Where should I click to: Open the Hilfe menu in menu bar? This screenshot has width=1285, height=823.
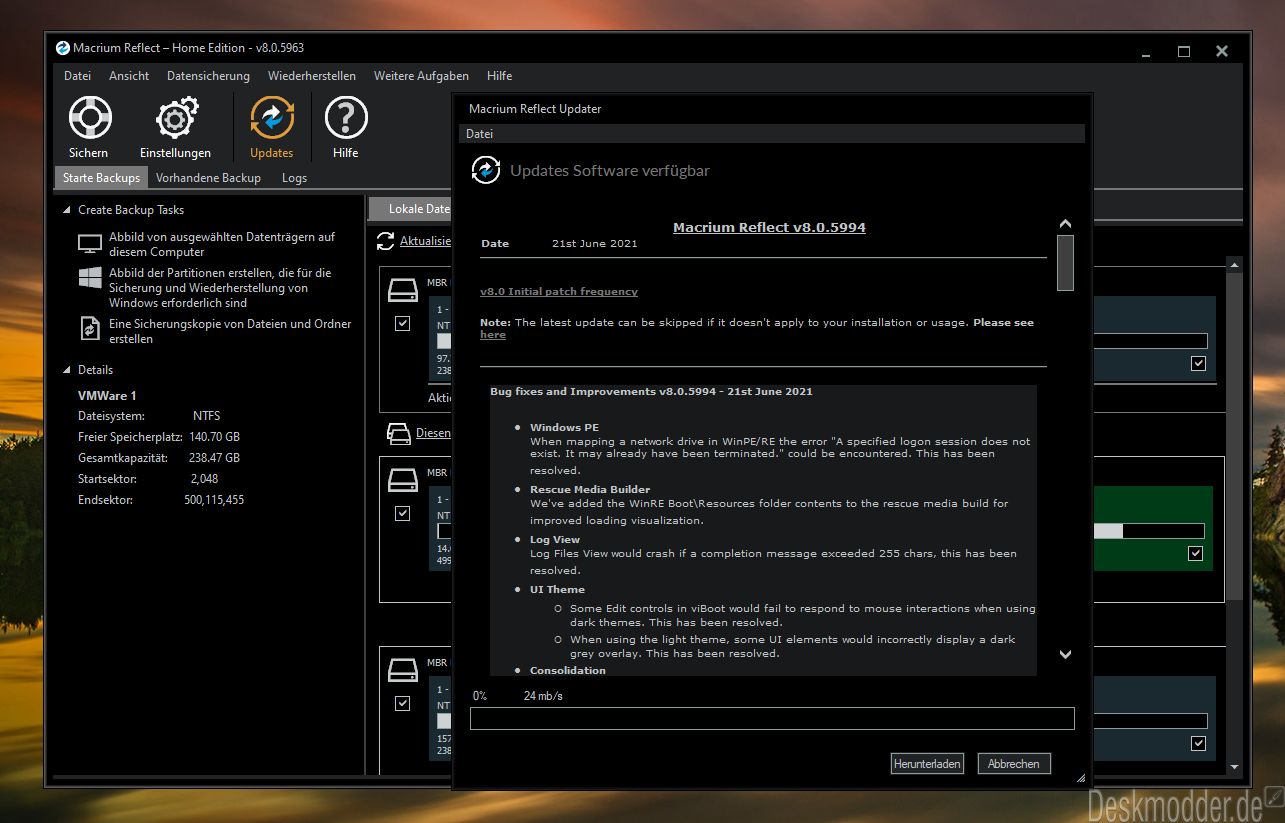coord(499,76)
